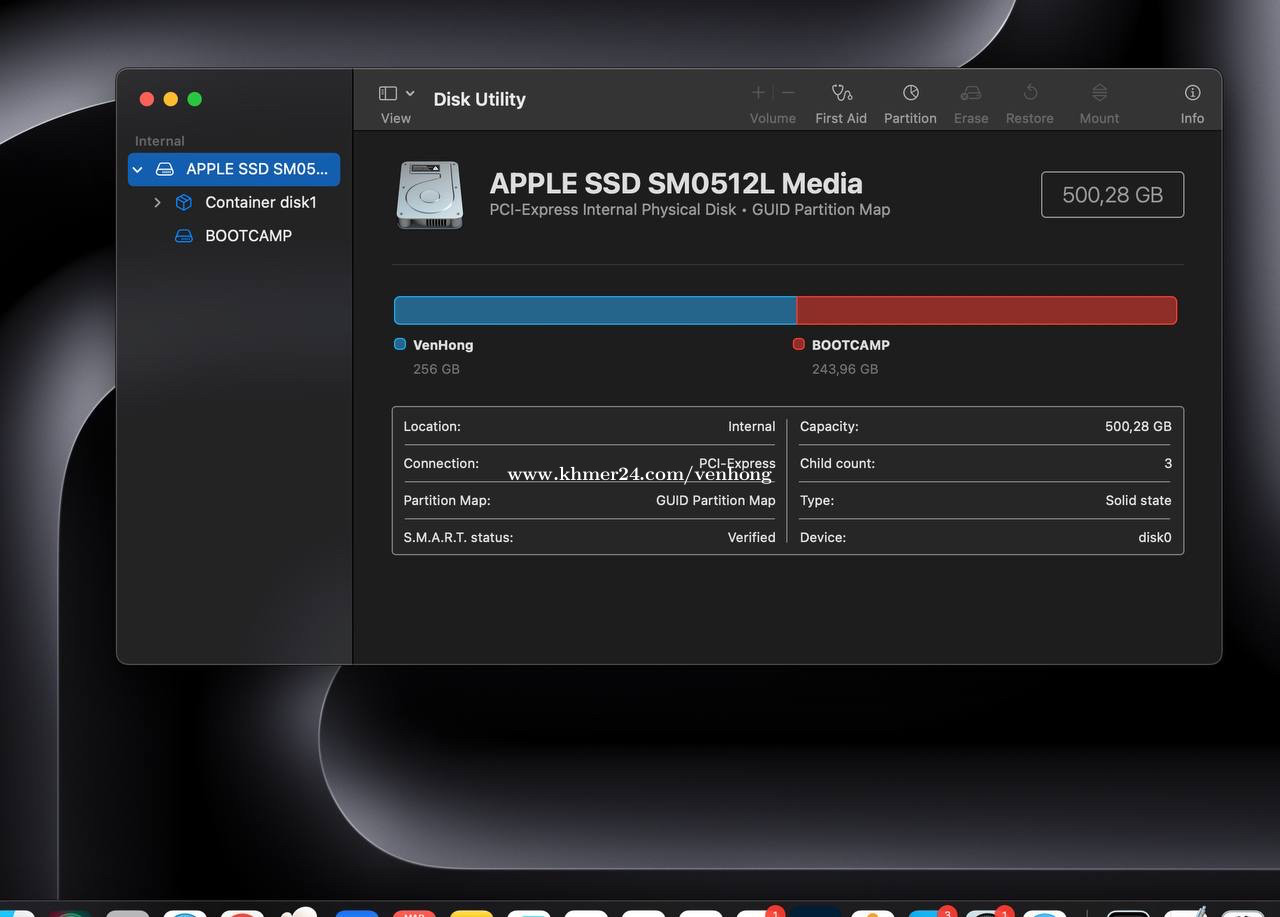Click the APPLE SSD SM0512L Media heading

pos(676,183)
